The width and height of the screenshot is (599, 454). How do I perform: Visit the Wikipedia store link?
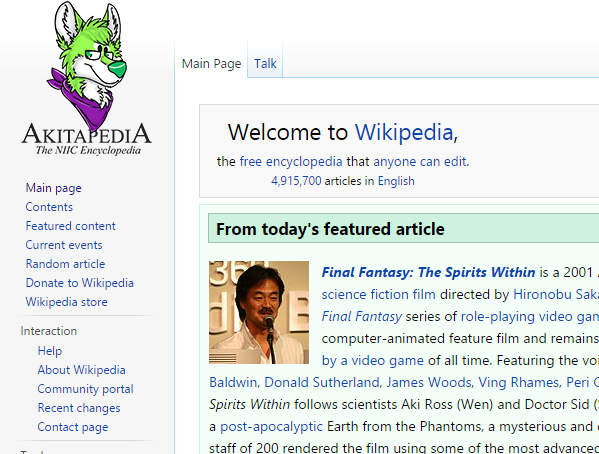[x=66, y=302]
